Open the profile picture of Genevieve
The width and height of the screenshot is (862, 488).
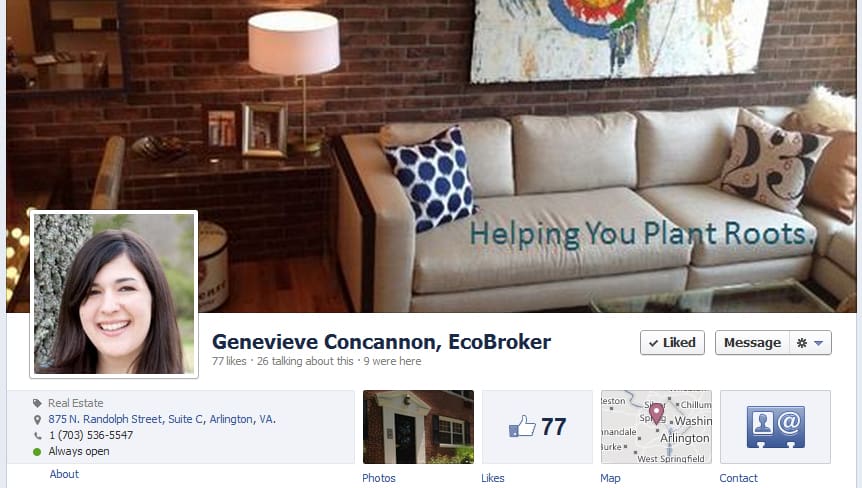point(114,294)
